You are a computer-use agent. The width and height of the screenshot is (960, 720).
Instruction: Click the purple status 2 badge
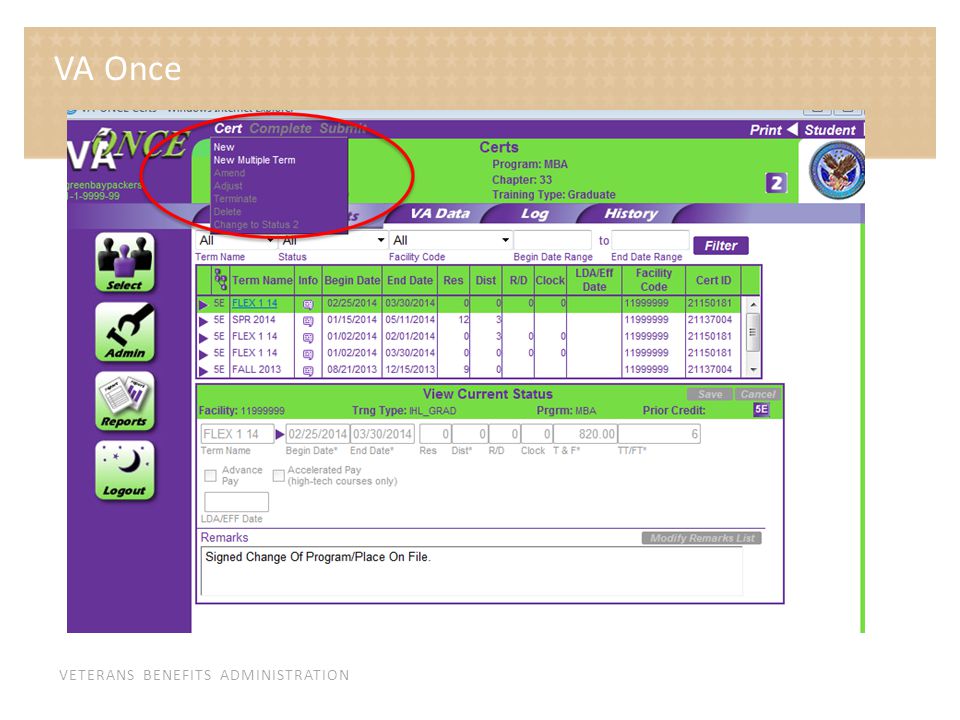coord(776,182)
